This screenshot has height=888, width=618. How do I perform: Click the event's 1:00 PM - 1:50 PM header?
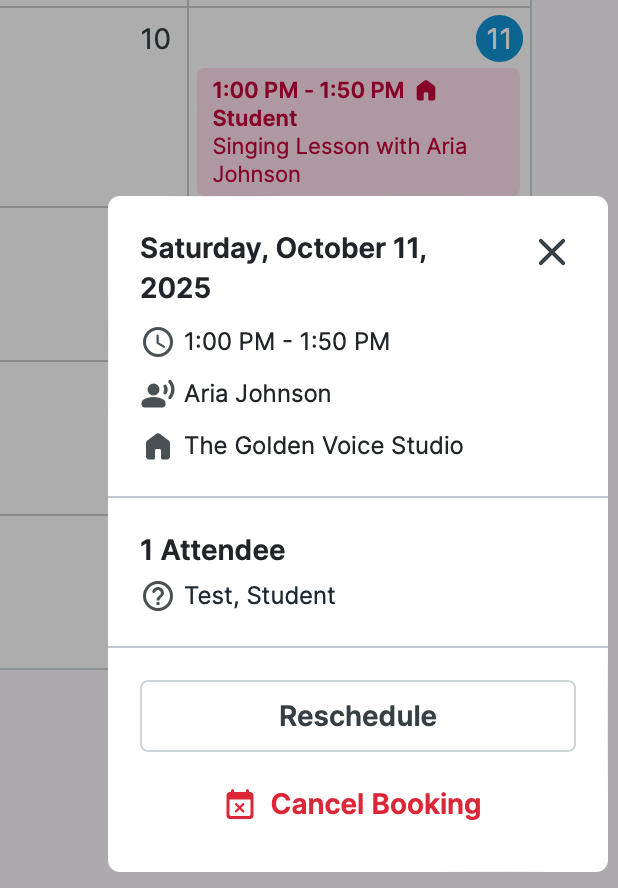click(x=308, y=90)
